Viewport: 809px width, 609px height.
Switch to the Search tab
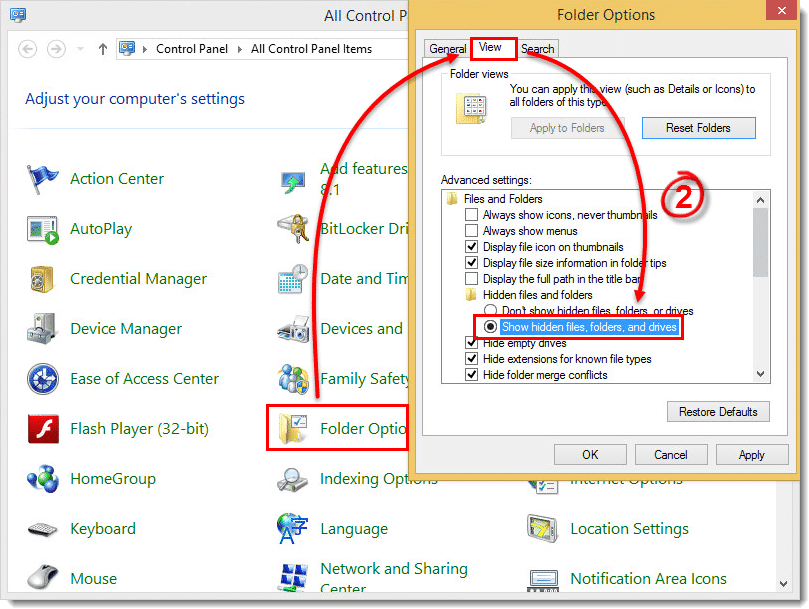coord(537,49)
